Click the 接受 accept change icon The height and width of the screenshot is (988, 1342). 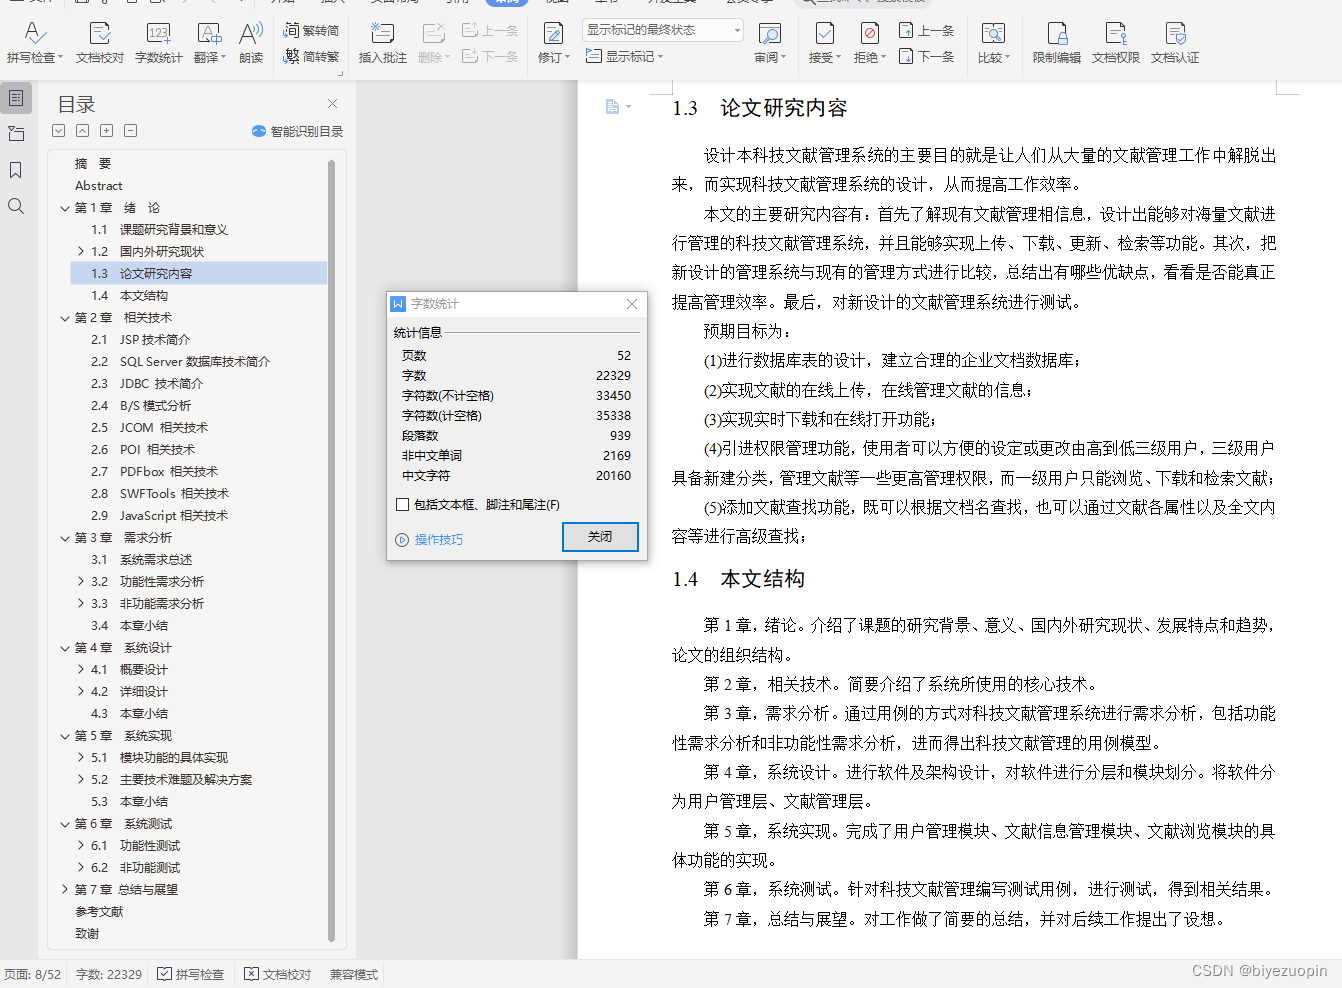point(824,34)
